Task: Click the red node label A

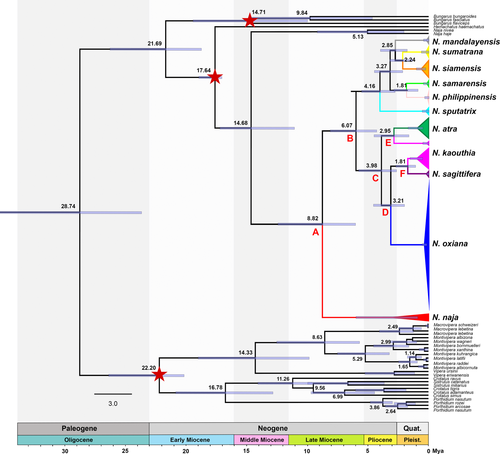Action: pyautogui.click(x=315, y=232)
